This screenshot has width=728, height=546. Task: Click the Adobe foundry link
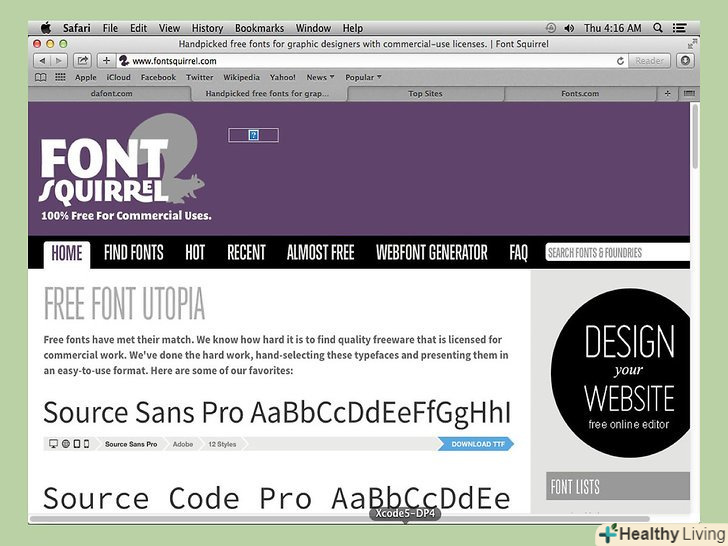tap(183, 444)
